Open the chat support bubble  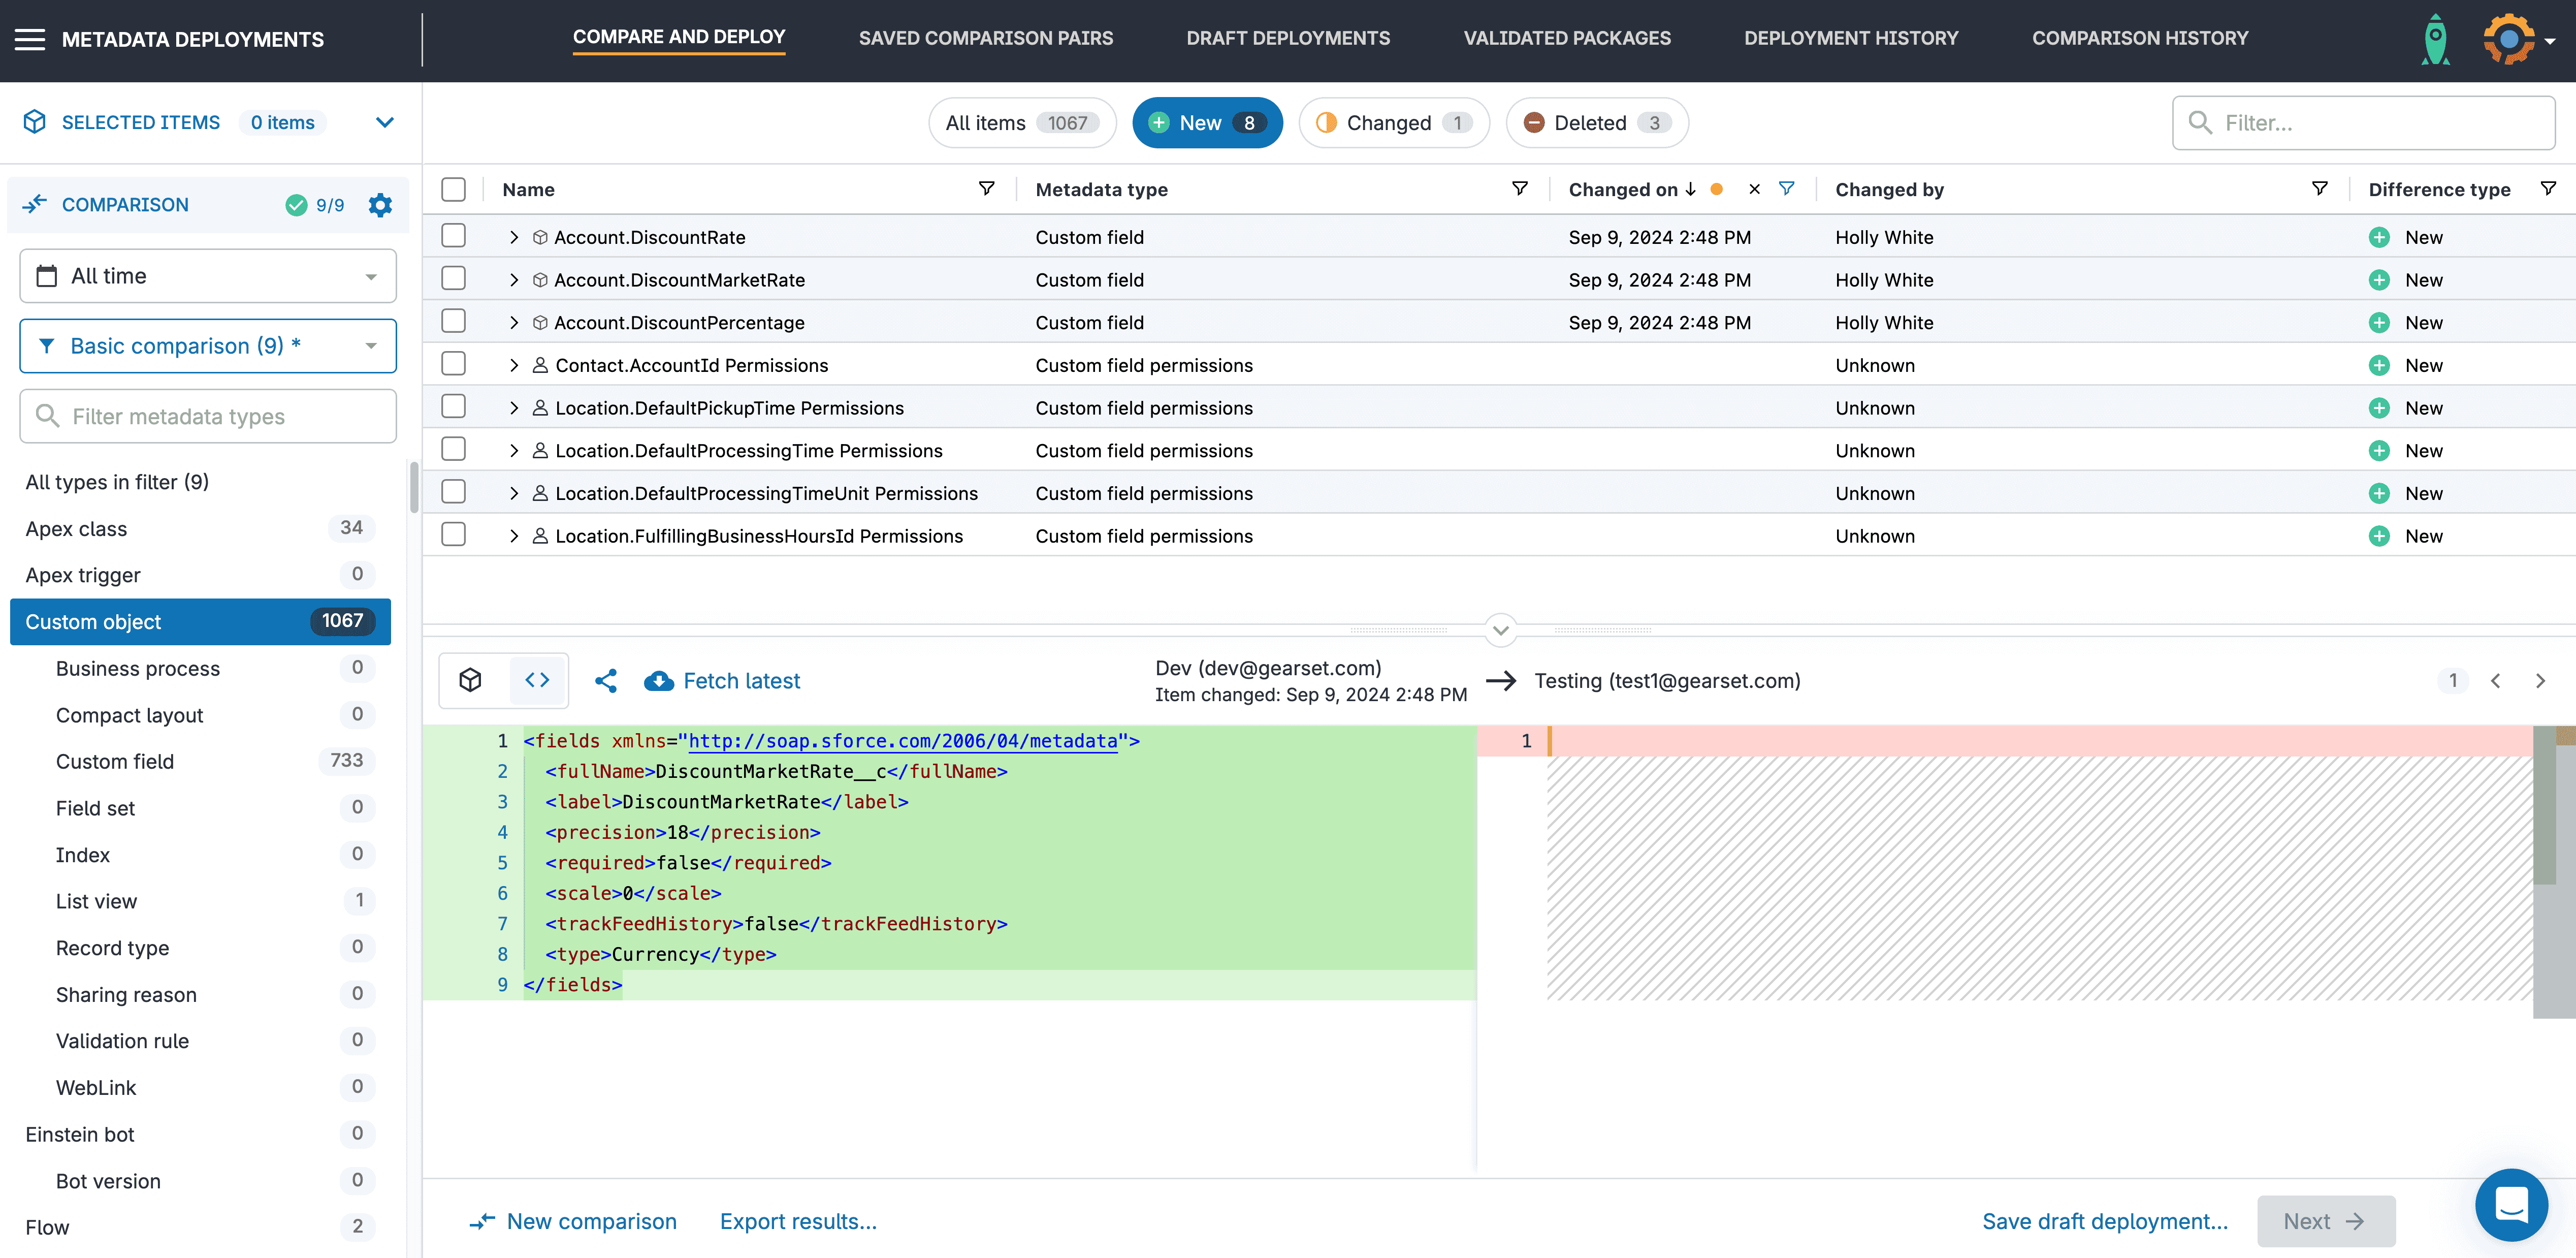[x=2511, y=1204]
